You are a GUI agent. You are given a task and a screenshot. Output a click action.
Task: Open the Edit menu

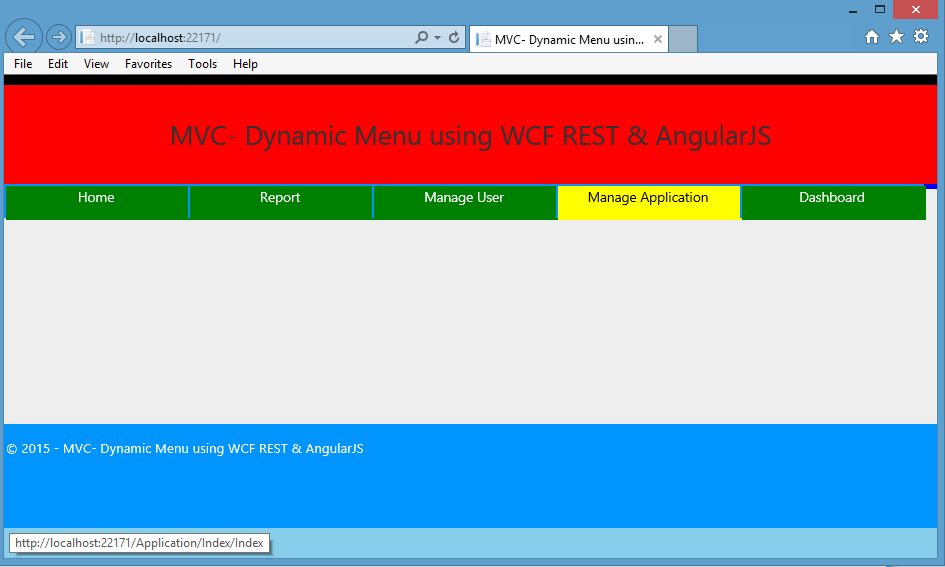tap(58, 64)
